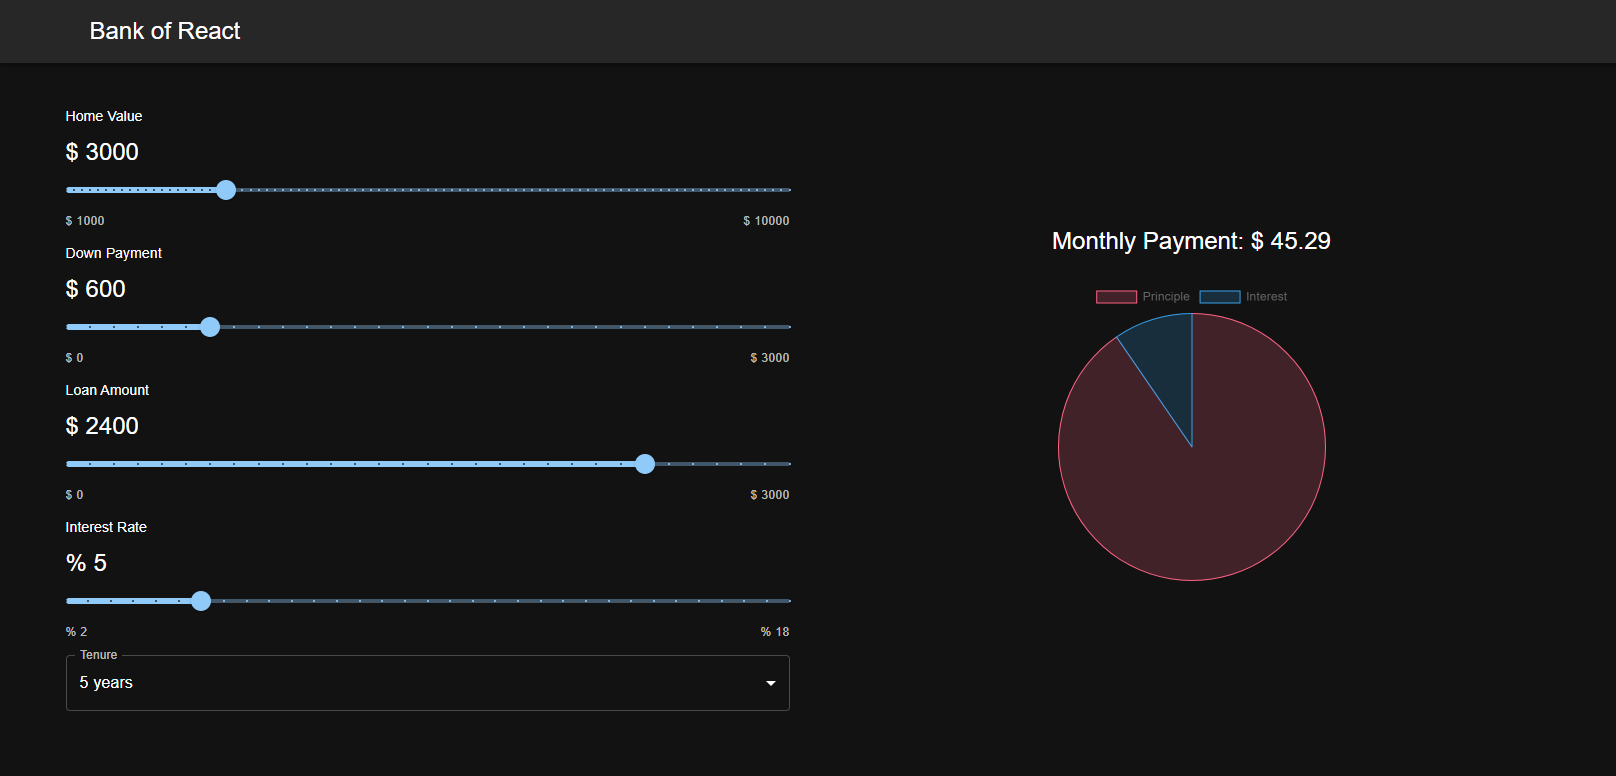This screenshot has width=1616, height=776.
Task: Click the Interest legend label text
Action: click(1266, 297)
